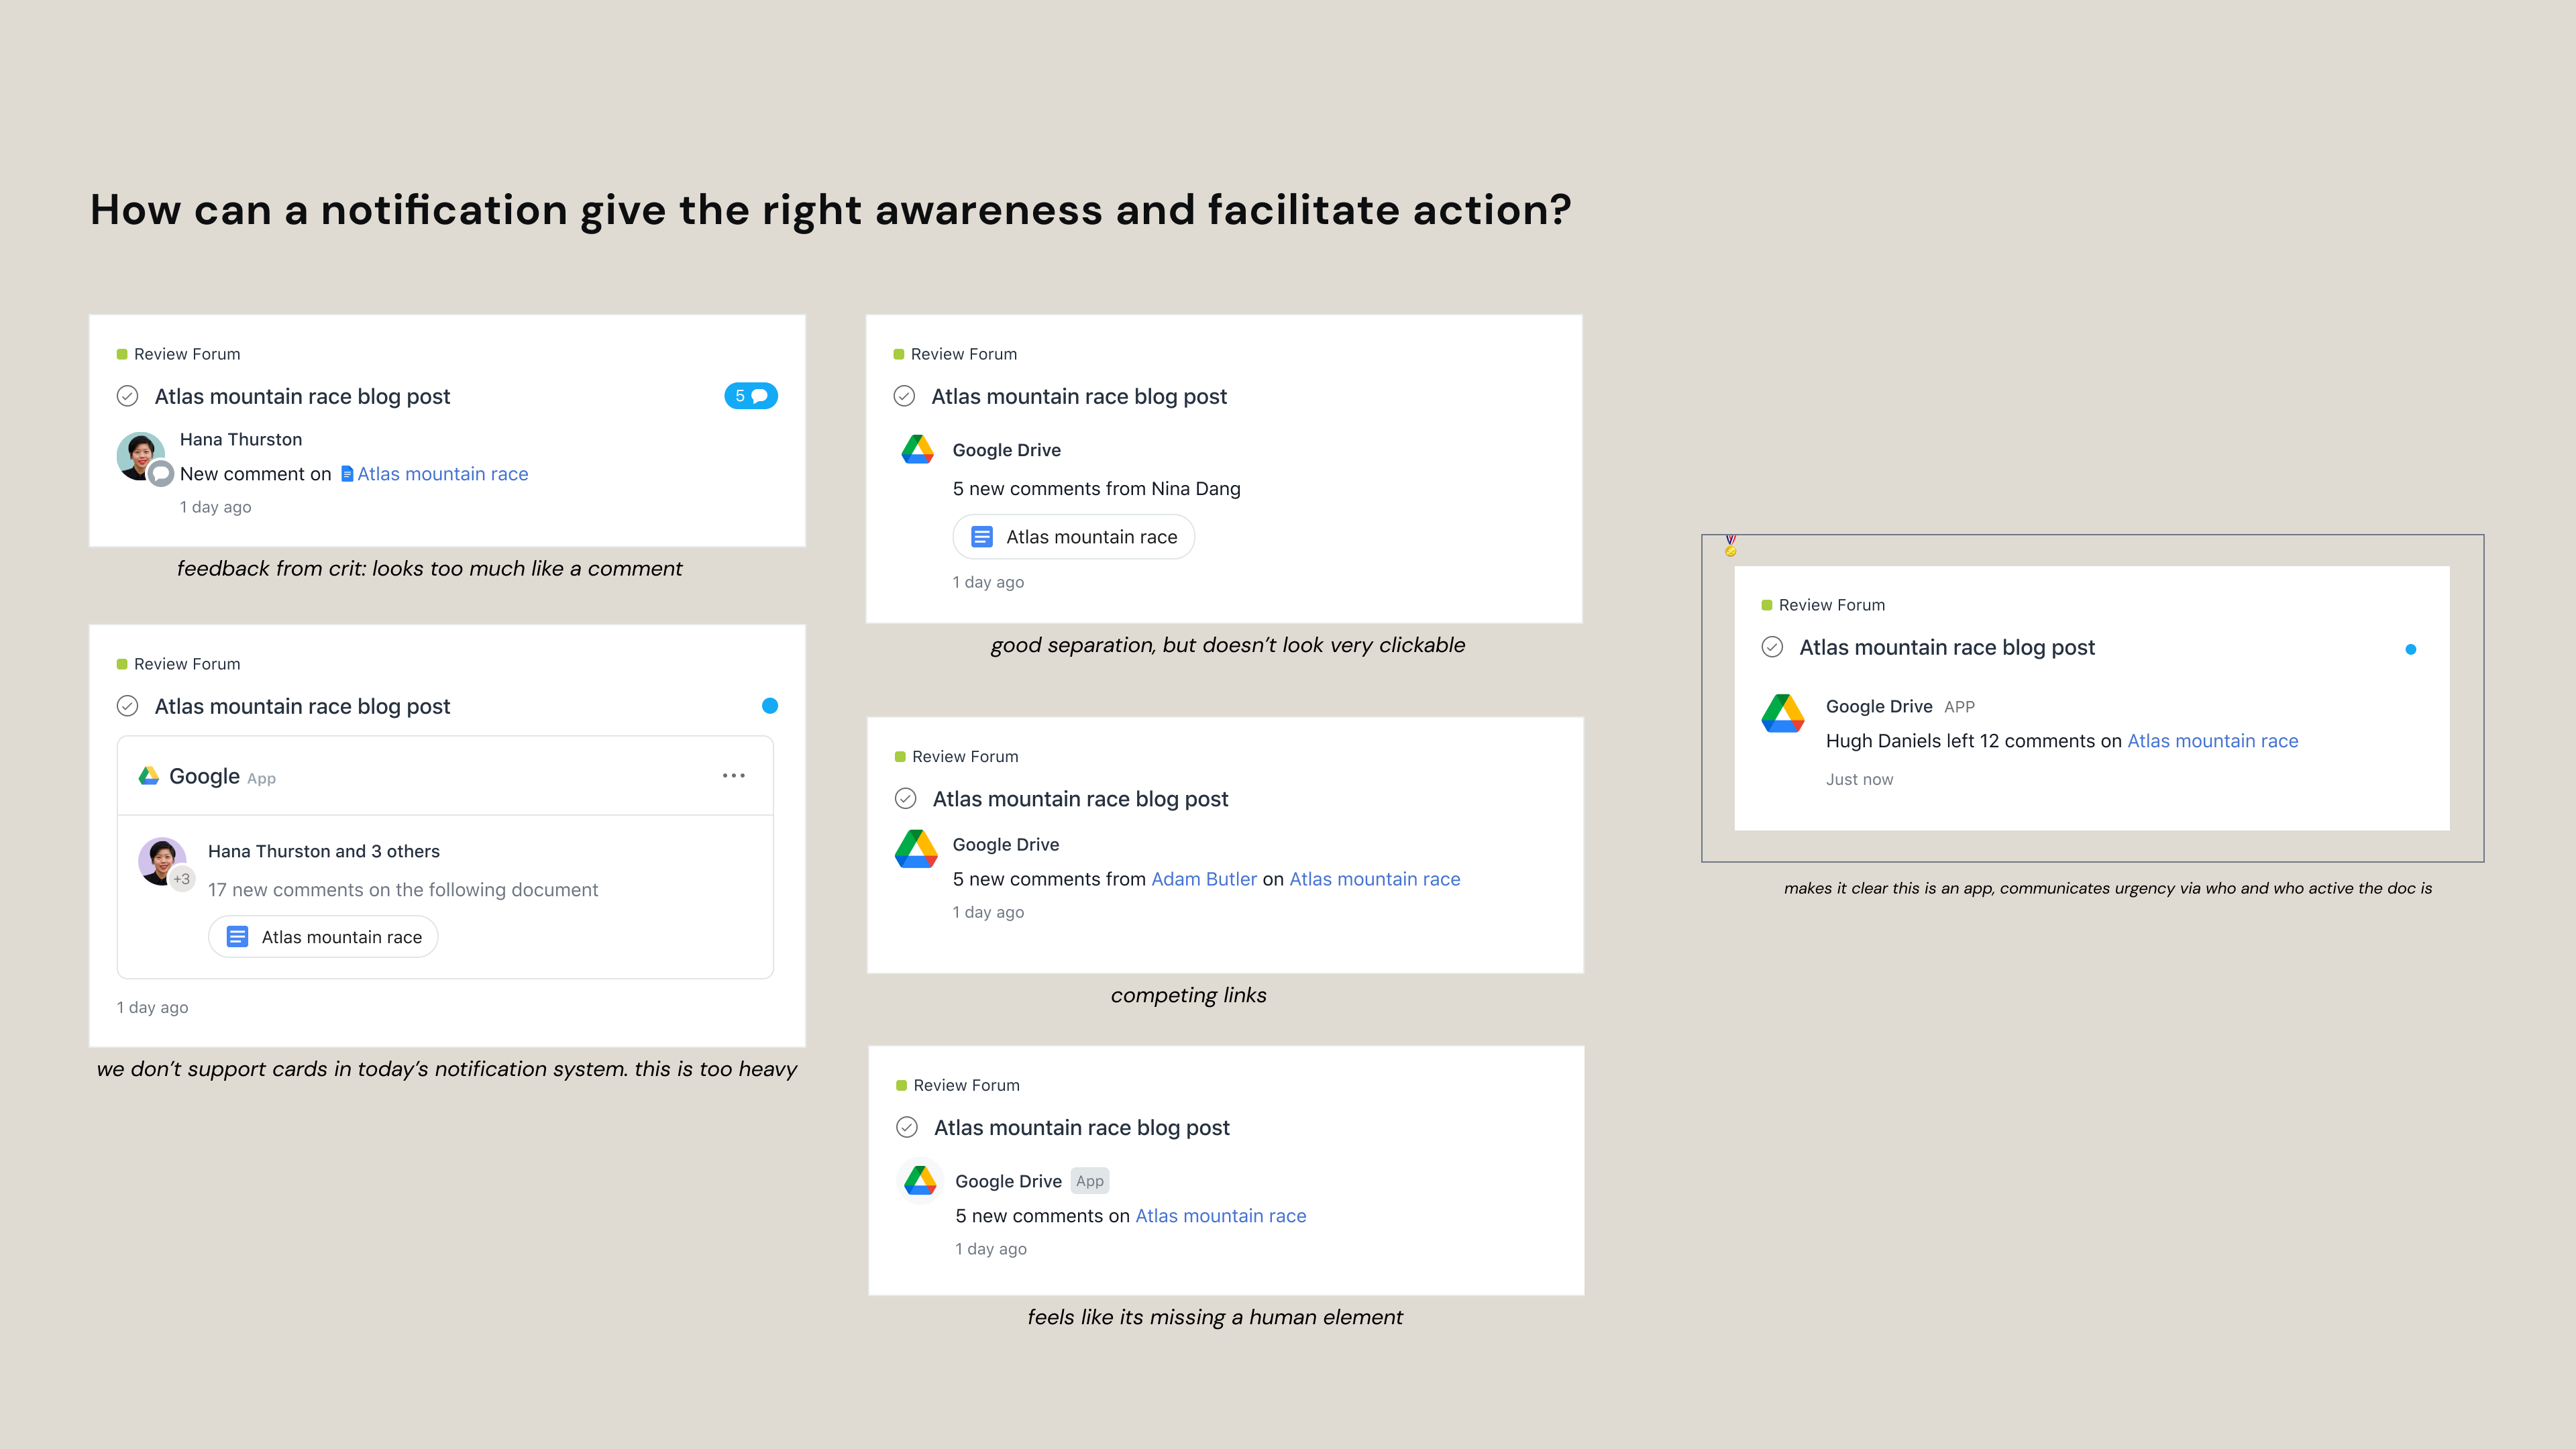Click the avatar with the +3 badge

click(x=162, y=861)
